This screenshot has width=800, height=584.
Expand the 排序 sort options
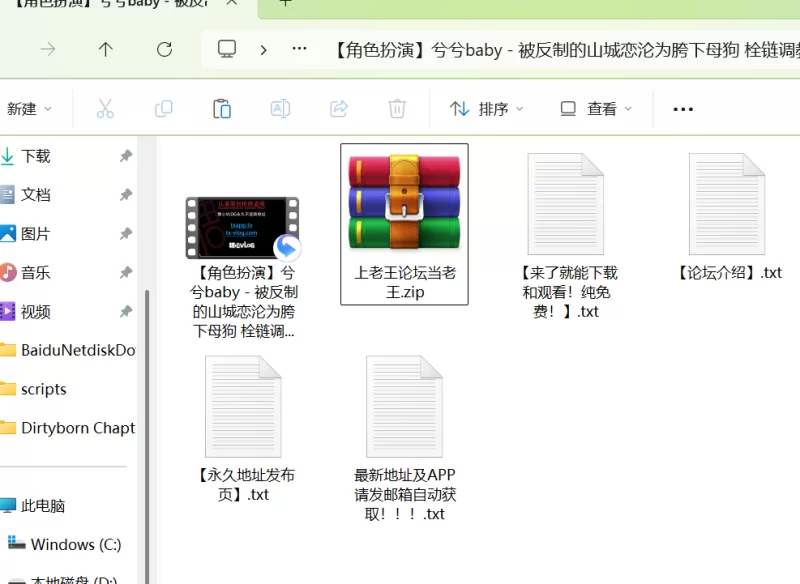pos(486,109)
